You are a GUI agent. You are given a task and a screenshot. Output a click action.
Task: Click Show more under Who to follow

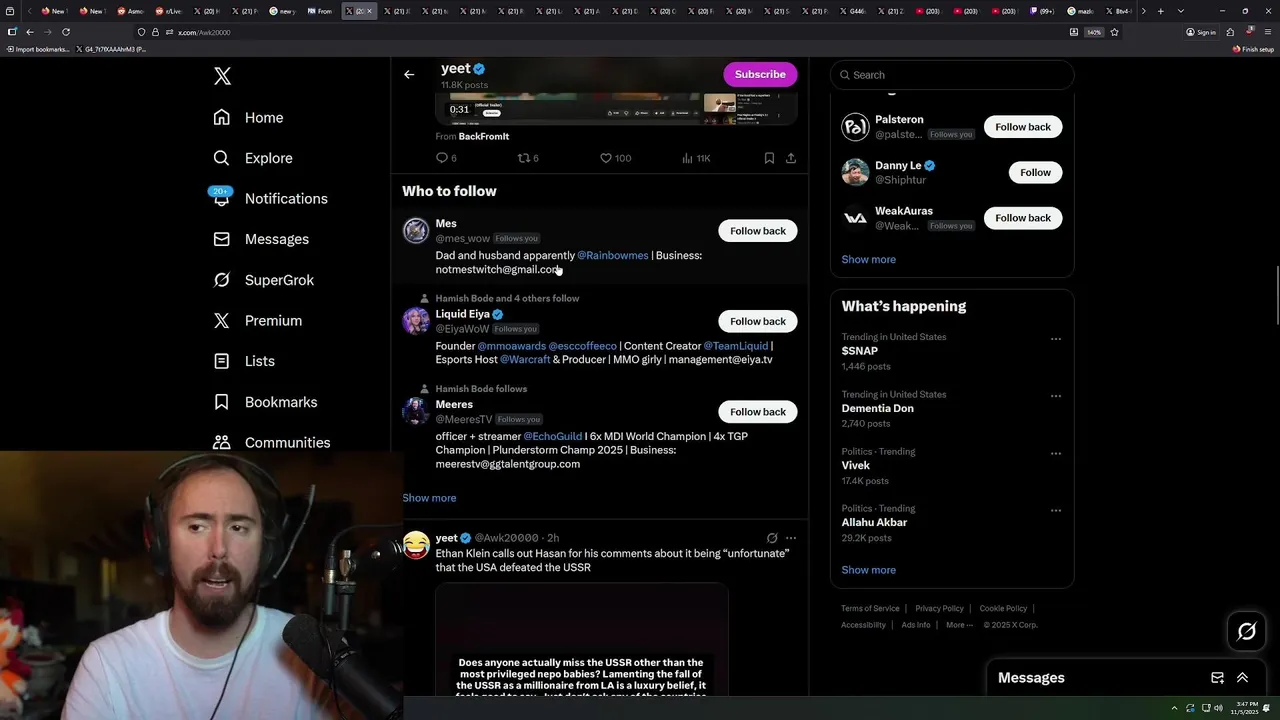tap(429, 498)
